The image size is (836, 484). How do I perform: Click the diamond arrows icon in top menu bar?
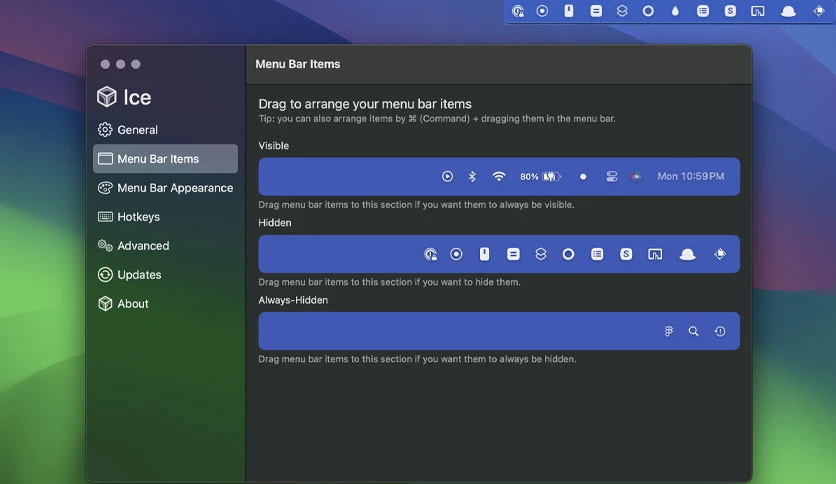(x=819, y=11)
